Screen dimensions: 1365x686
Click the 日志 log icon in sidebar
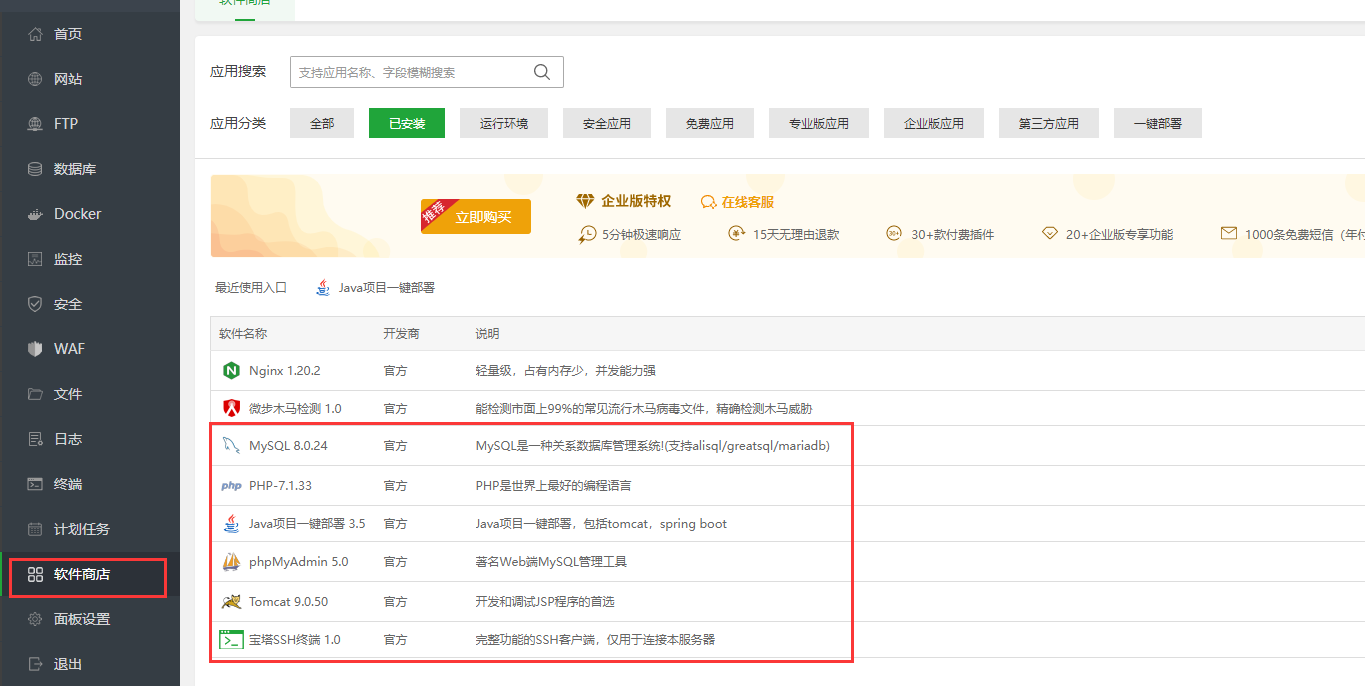tap(36, 439)
